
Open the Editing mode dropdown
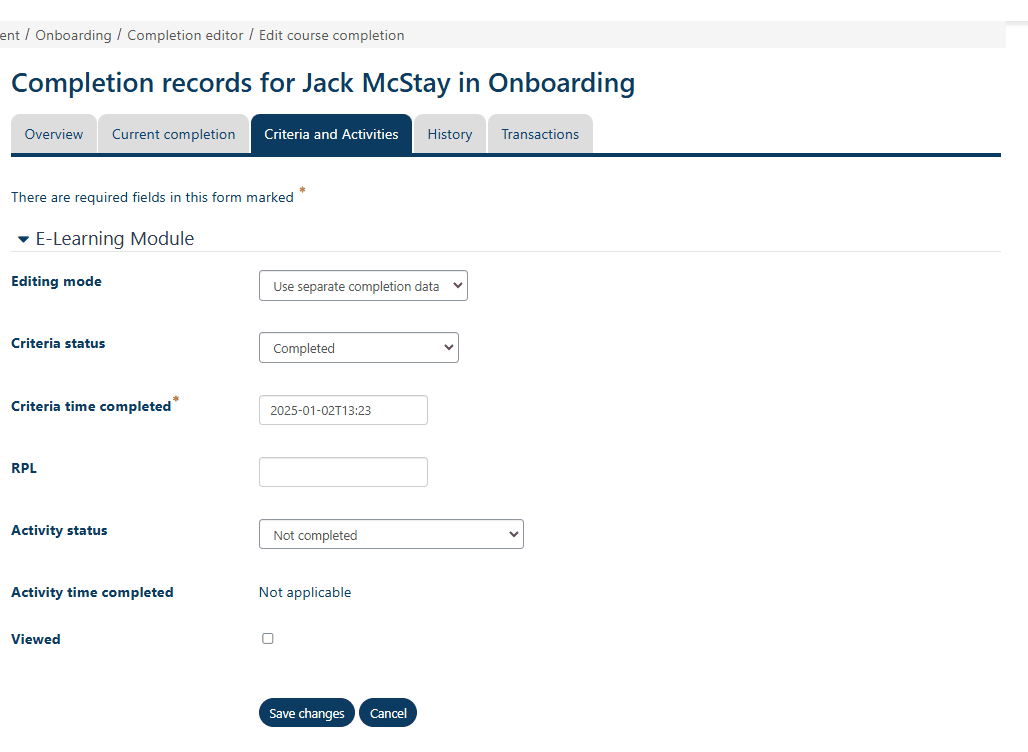(363, 286)
